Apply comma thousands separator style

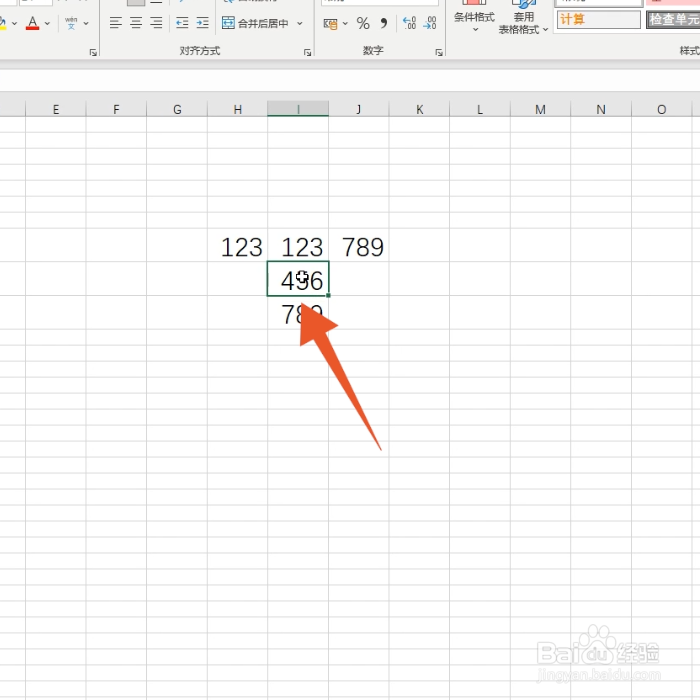(384, 23)
